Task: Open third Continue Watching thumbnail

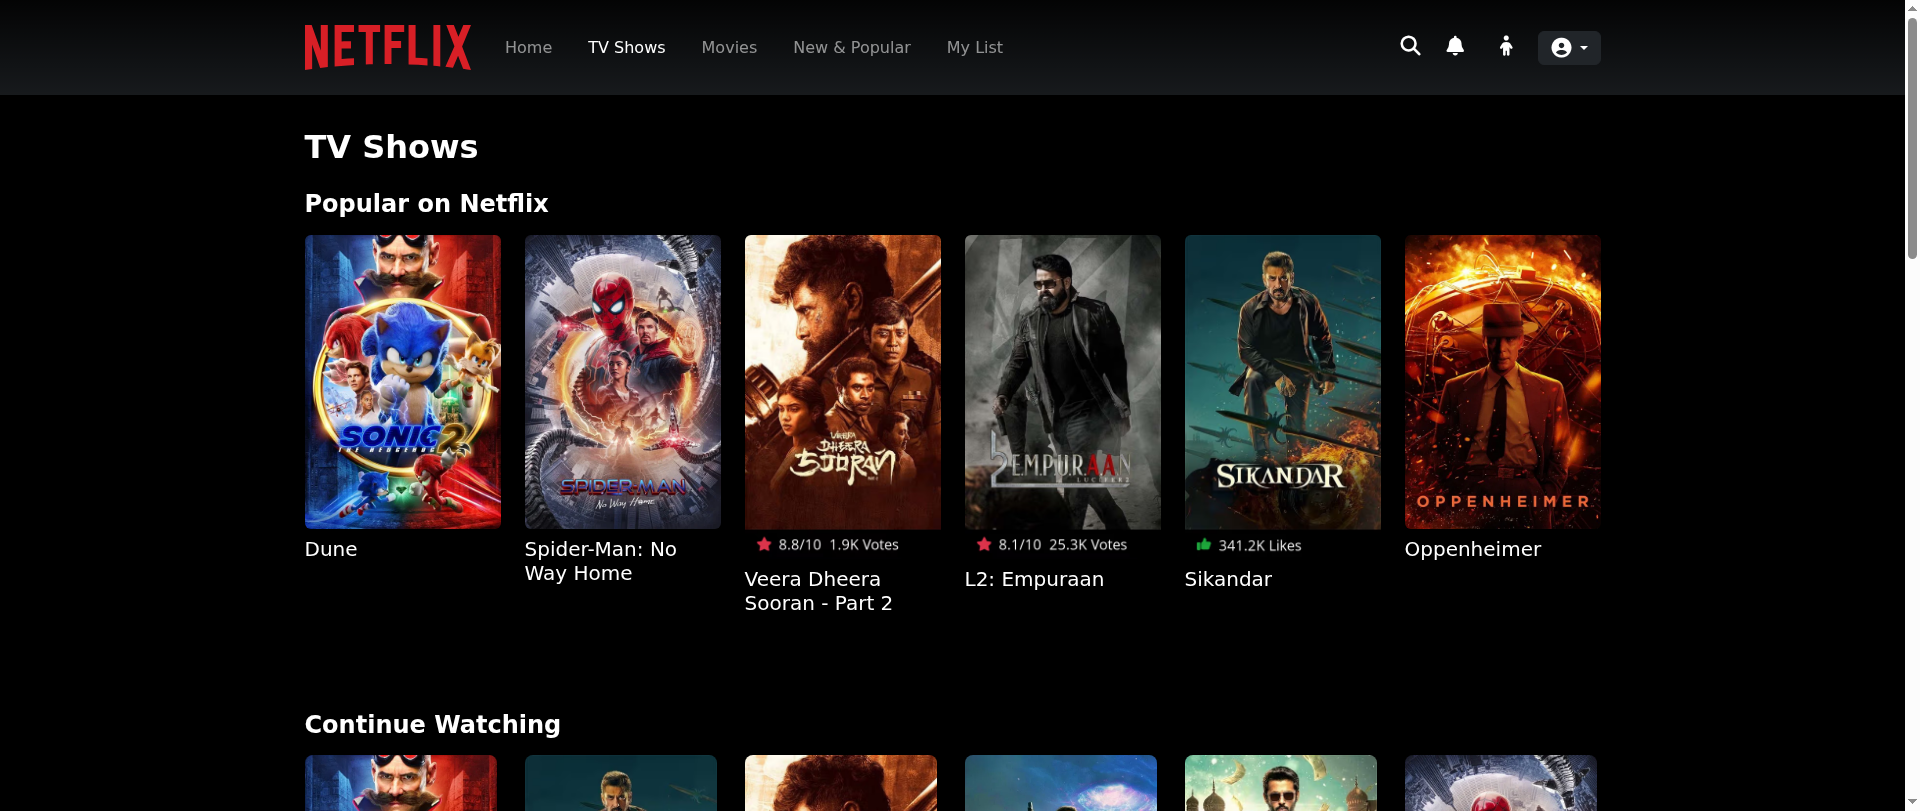Action: pyautogui.click(x=841, y=783)
